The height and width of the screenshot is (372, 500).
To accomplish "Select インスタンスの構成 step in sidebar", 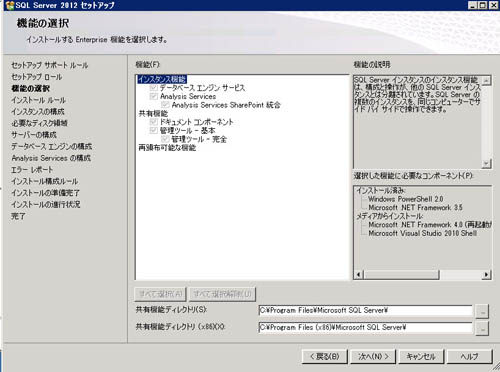I will pyautogui.click(x=38, y=112).
